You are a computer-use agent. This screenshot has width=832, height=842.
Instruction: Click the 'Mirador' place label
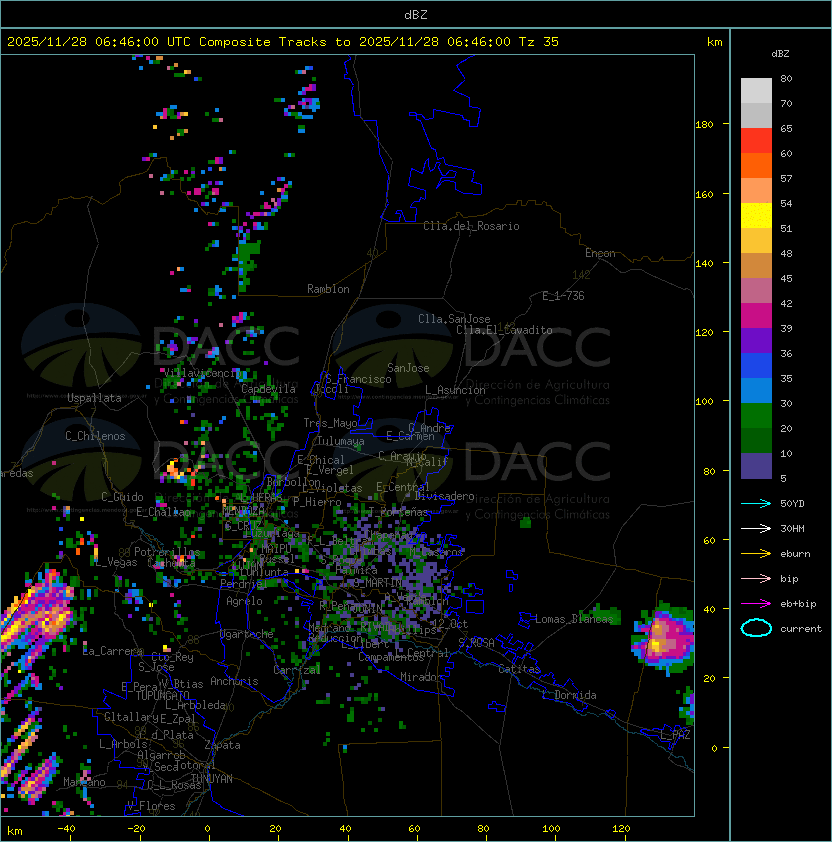tap(421, 677)
